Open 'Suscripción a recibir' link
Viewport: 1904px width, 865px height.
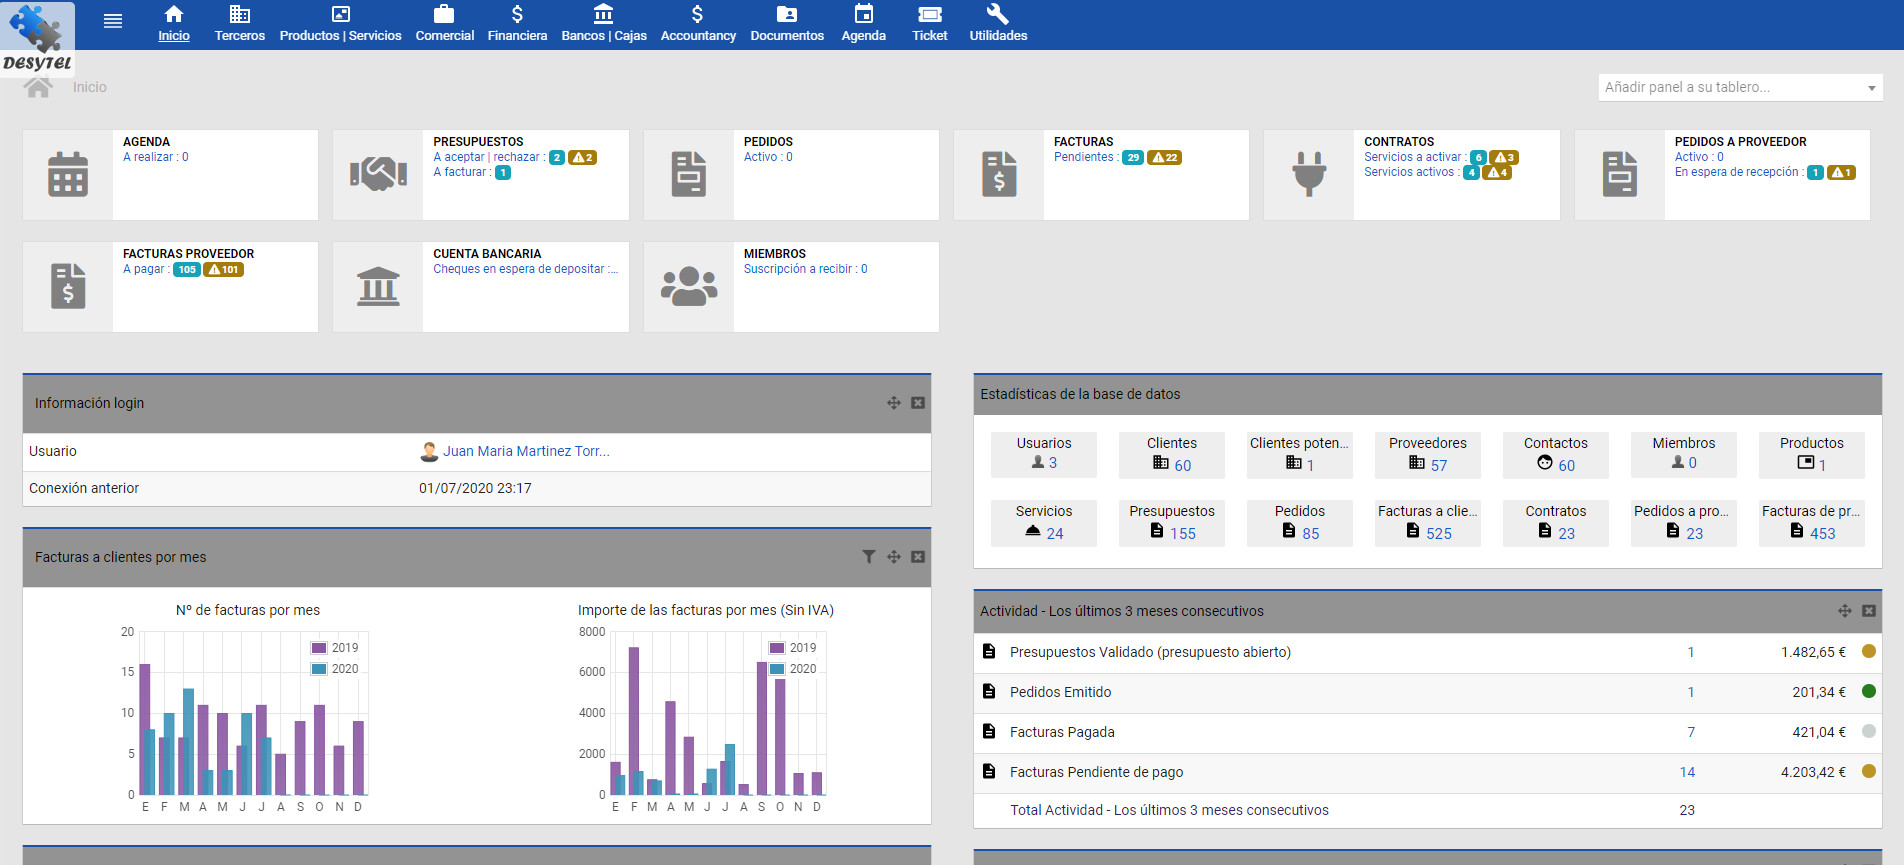pos(805,269)
